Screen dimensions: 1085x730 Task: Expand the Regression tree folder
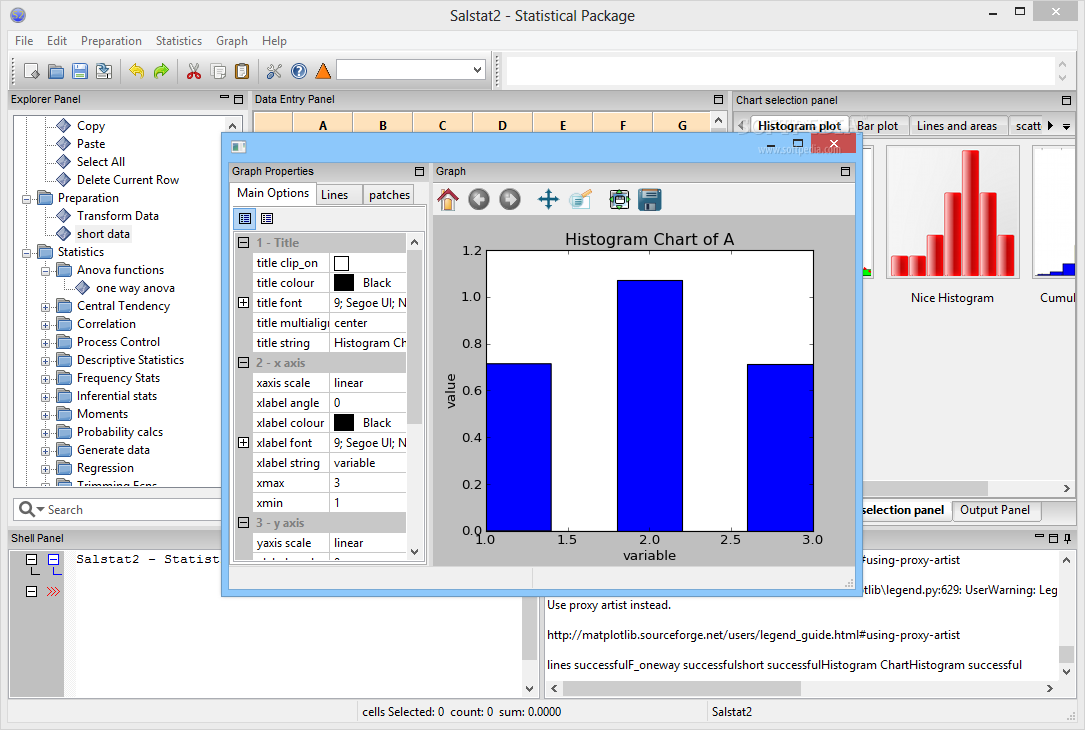[x=45, y=468]
